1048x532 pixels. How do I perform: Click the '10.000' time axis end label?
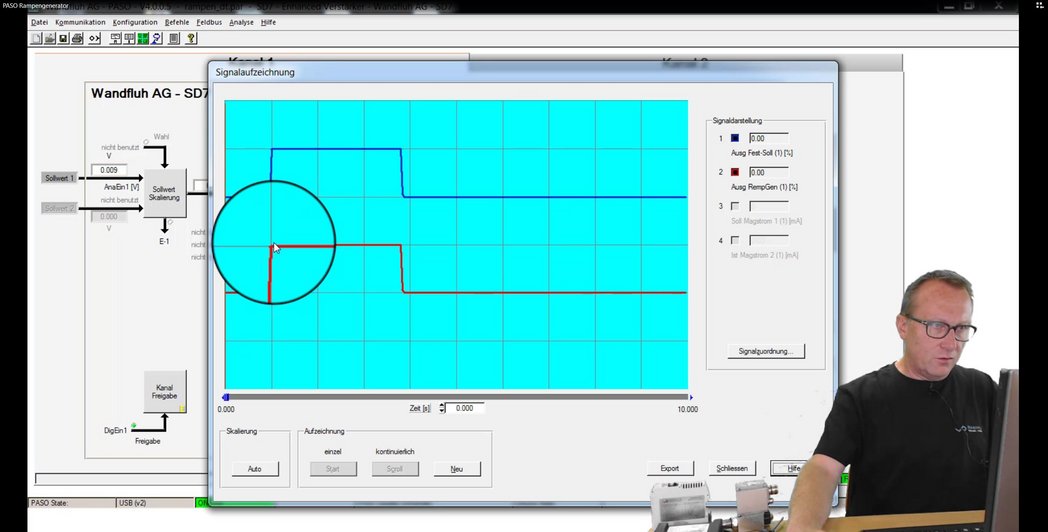[688, 410]
